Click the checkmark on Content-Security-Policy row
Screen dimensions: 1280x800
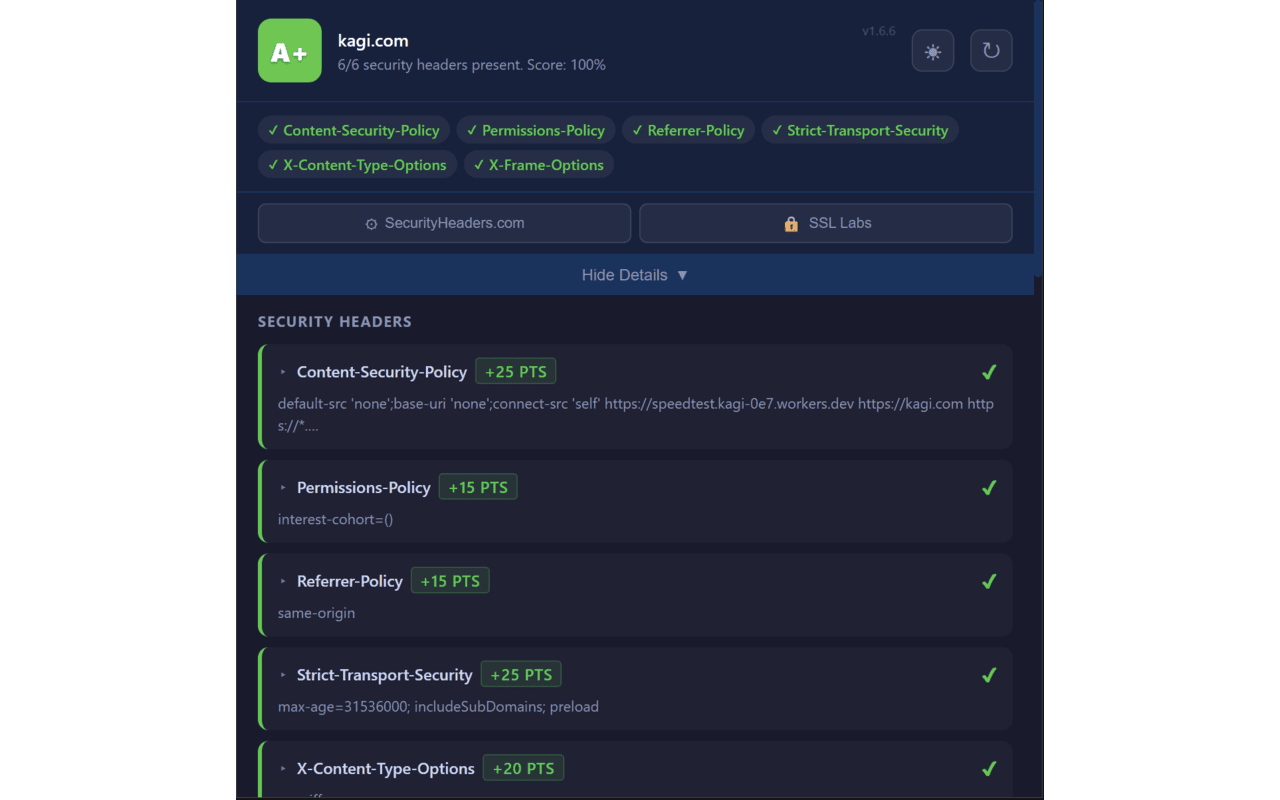[x=989, y=372]
